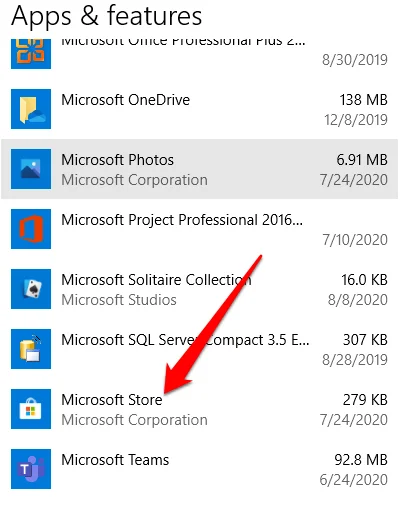Select the Microsoft Teams entry name
The width and height of the screenshot is (413, 509).
(115, 460)
